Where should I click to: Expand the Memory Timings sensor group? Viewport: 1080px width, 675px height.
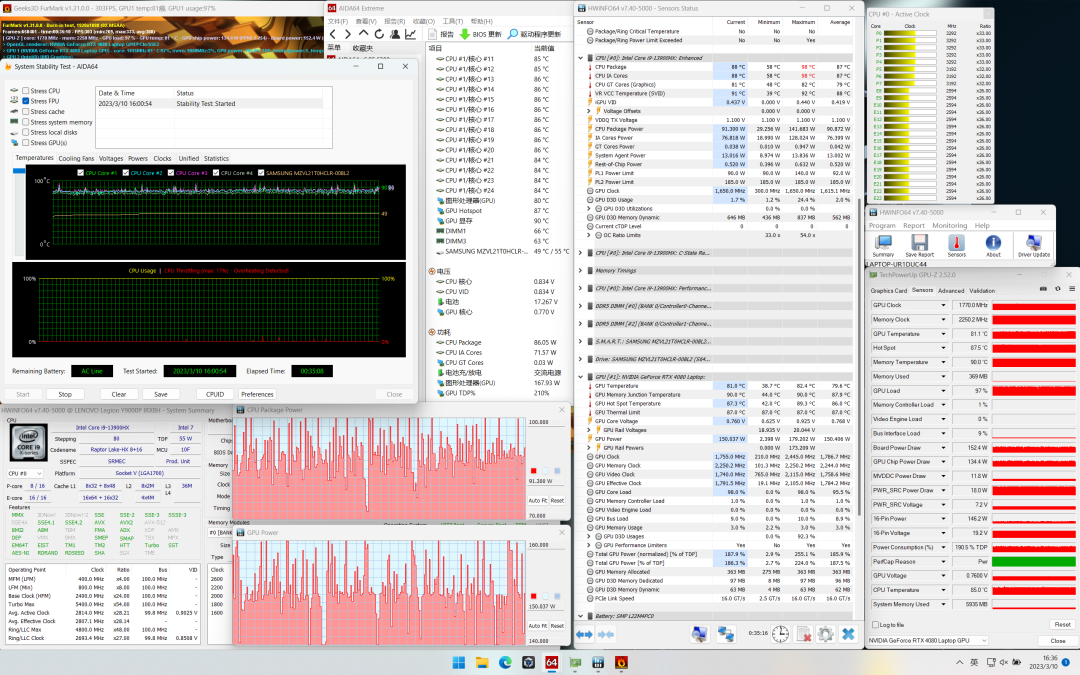pos(581,271)
